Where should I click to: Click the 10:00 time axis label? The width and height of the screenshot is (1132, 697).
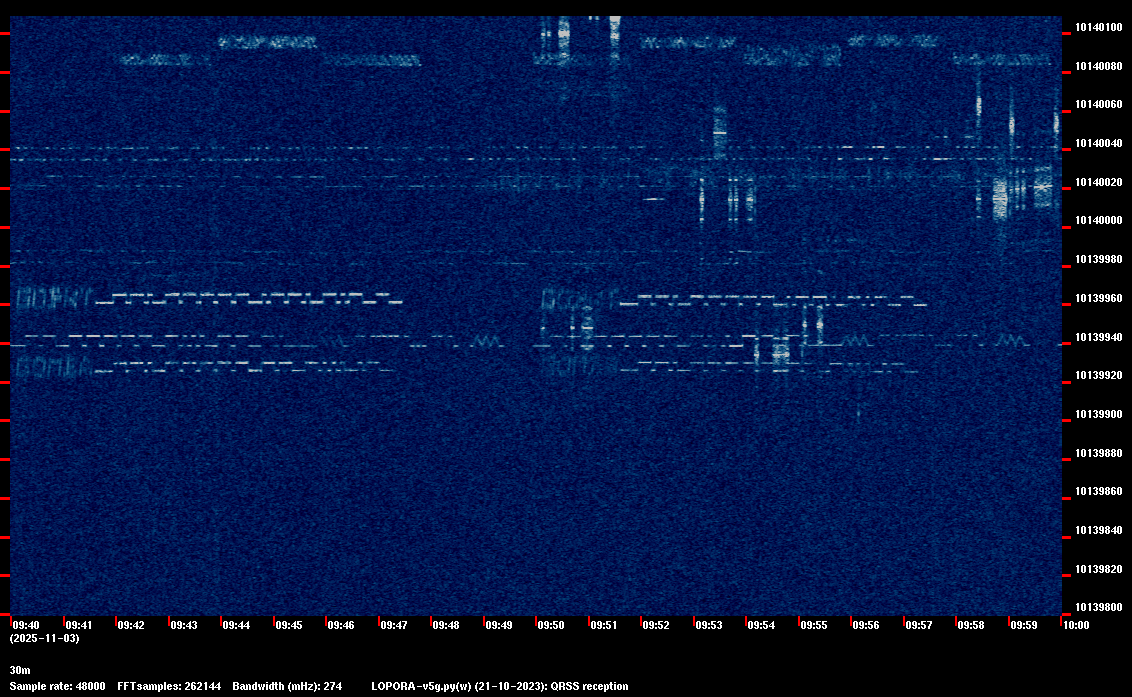pyautogui.click(x=1076, y=625)
